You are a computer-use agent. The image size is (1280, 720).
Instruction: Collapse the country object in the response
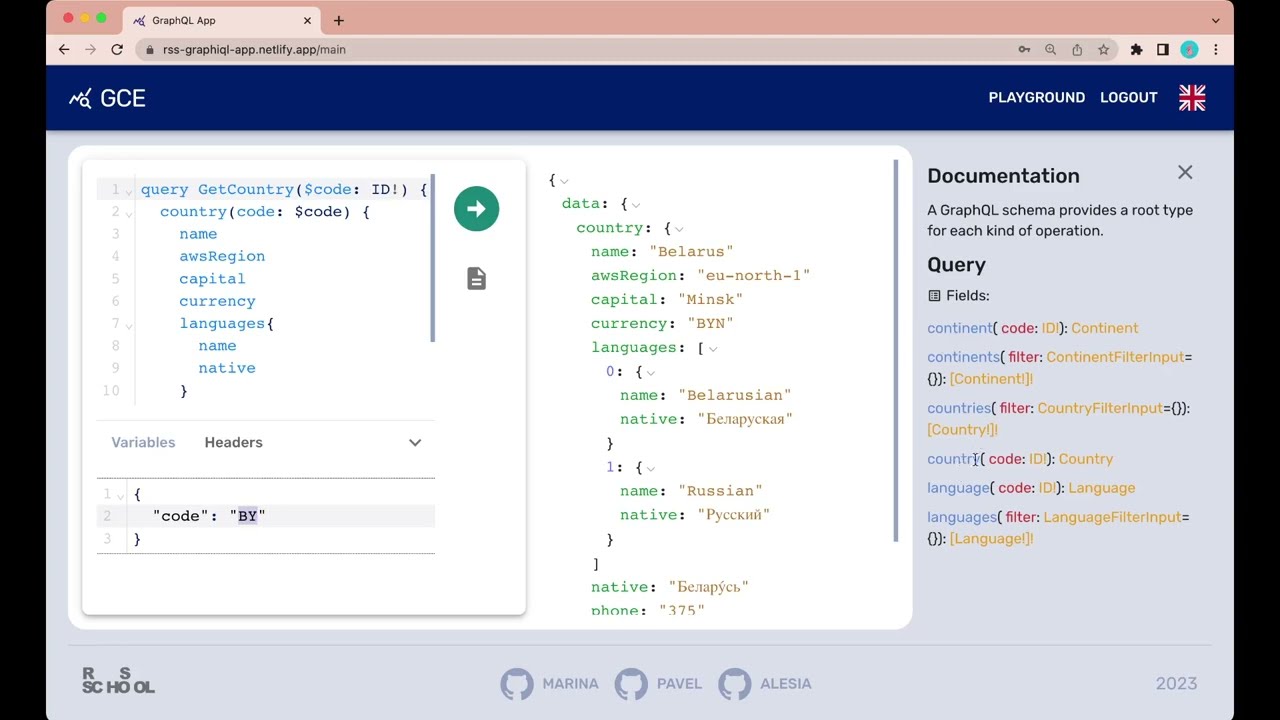coord(679,229)
